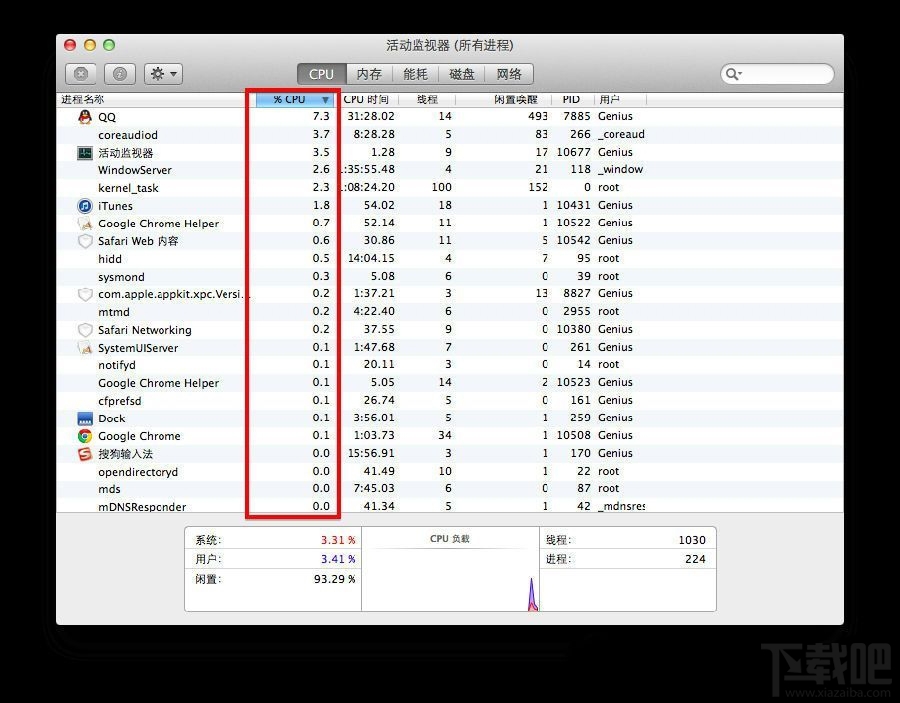
Task: Click the yellow minimize window button
Action: (x=90, y=45)
